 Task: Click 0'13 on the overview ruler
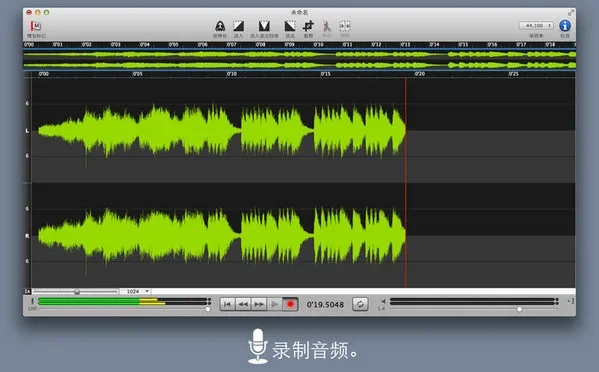[x=405, y=45]
